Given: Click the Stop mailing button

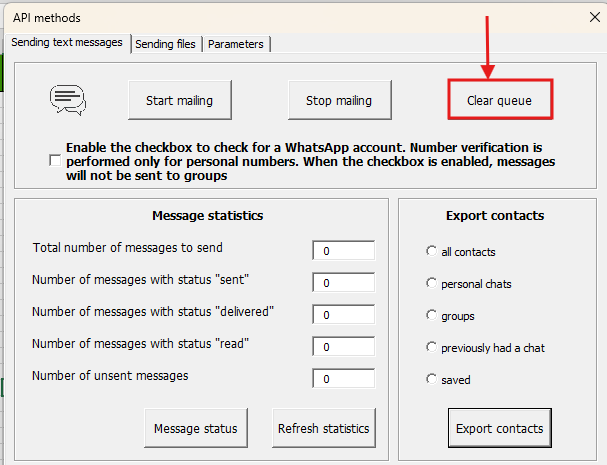Looking at the screenshot, I should [338, 100].
